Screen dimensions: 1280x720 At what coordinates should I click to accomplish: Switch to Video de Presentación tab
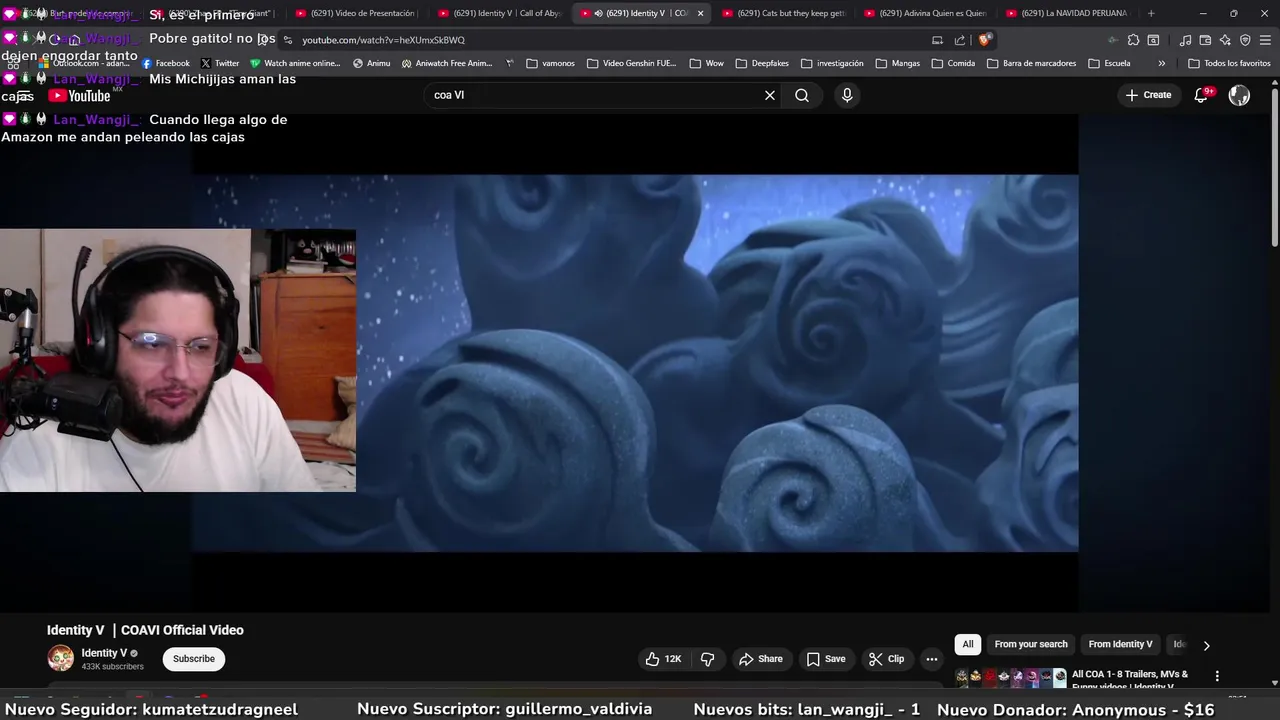[357, 13]
